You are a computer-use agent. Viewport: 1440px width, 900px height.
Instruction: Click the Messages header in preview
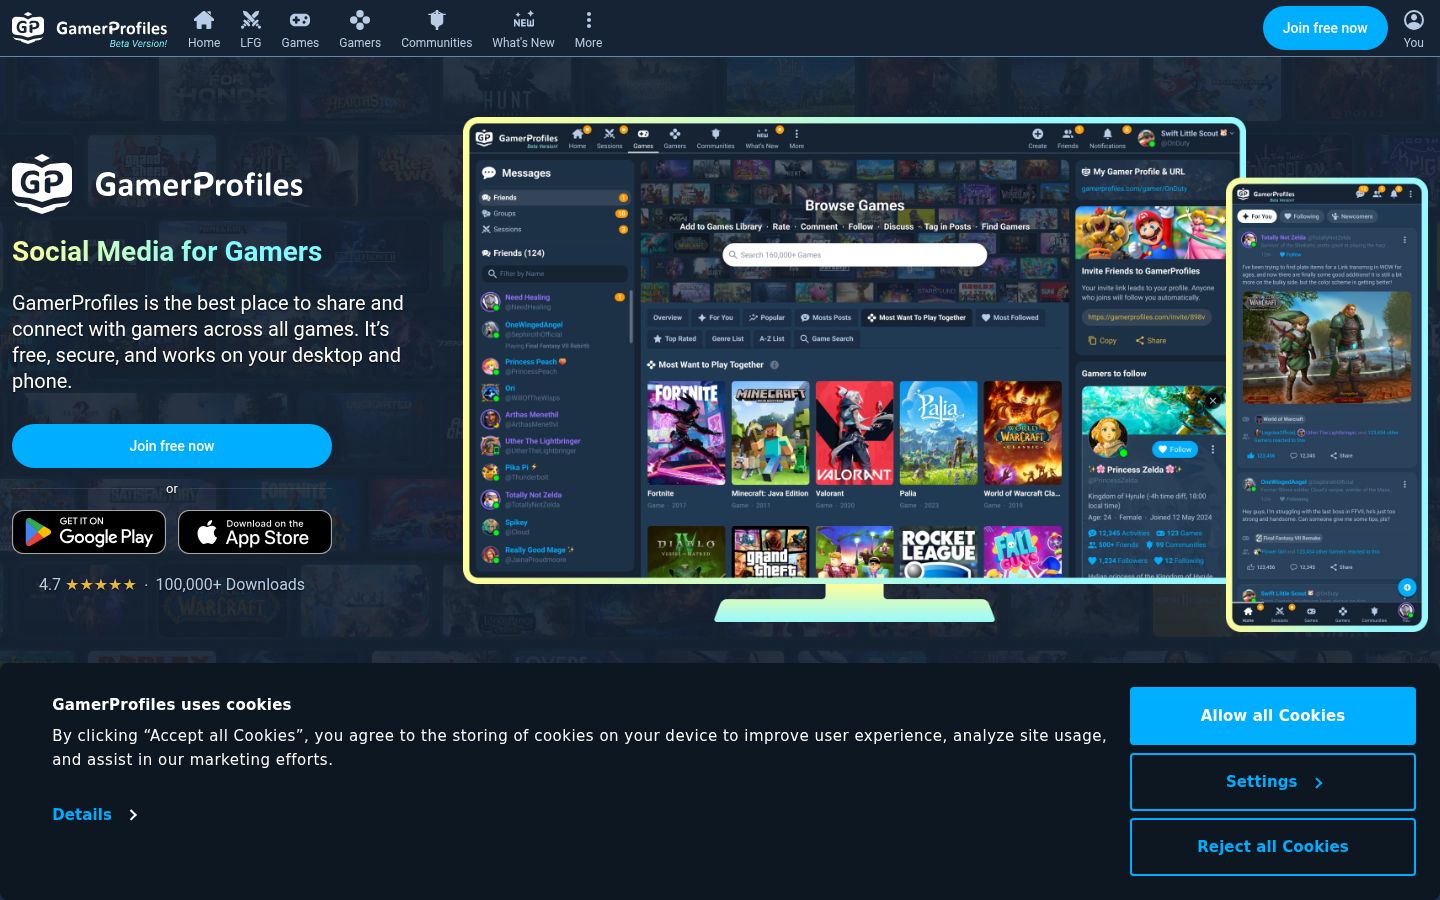(x=517, y=173)
